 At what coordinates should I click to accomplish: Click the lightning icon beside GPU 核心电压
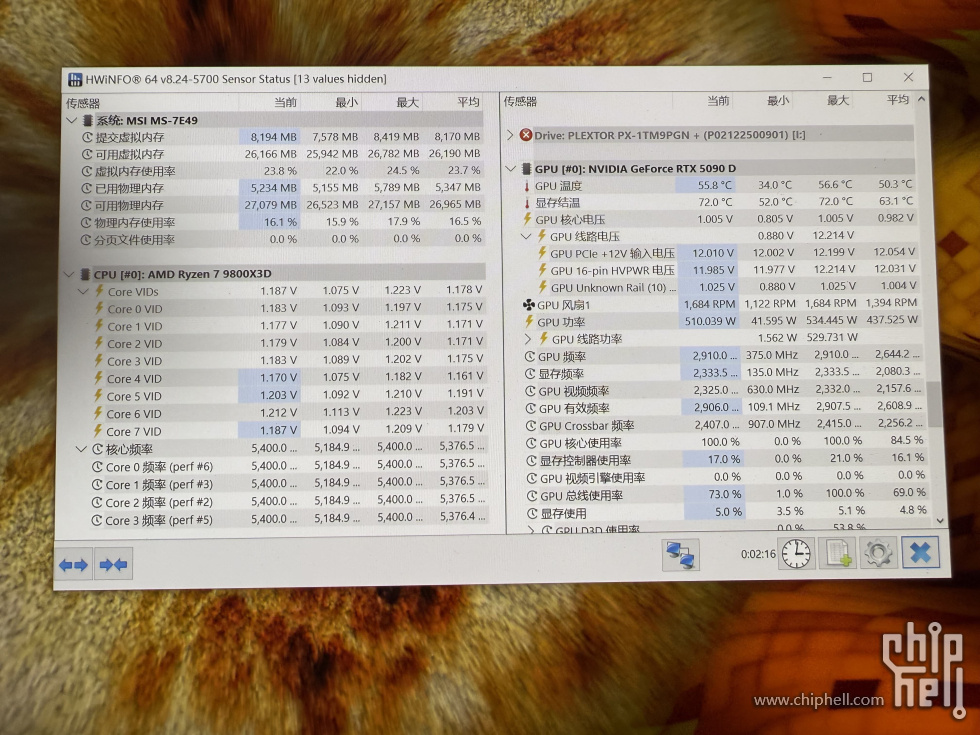[x=528, y=219]
